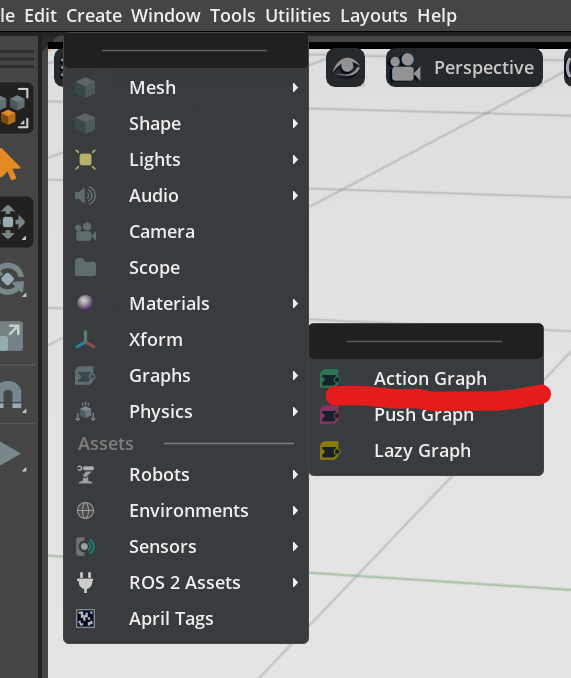Image resolution: width=571 pixels, height=678 pixels.
Task: Expand the Physics submenu arrow
Action: coord(295,412)
